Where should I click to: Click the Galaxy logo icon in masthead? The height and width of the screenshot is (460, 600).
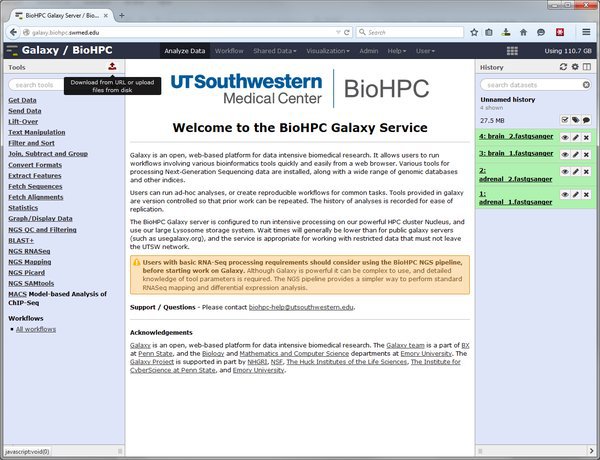pos(12,51)
